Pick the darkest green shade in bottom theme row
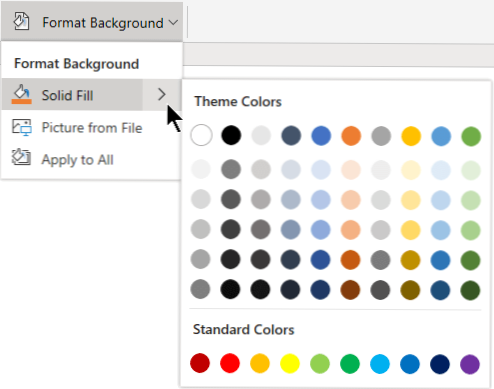Viewport: 494px width, 389px height. tap(470, 290)
